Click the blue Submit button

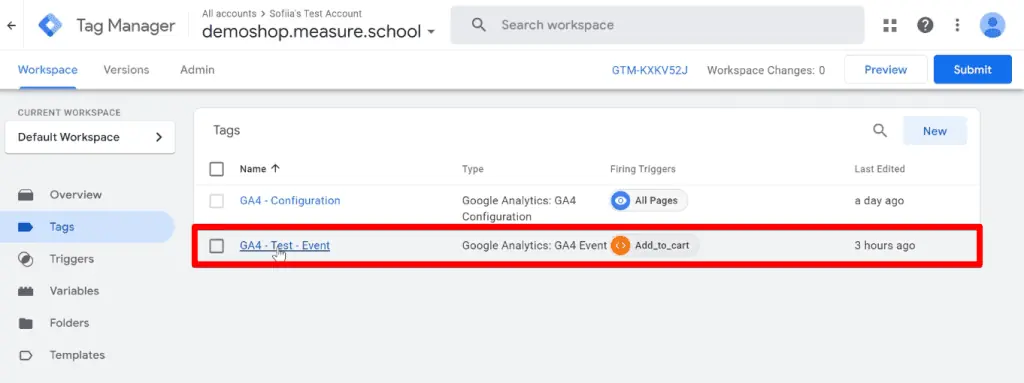click(972, 69)
